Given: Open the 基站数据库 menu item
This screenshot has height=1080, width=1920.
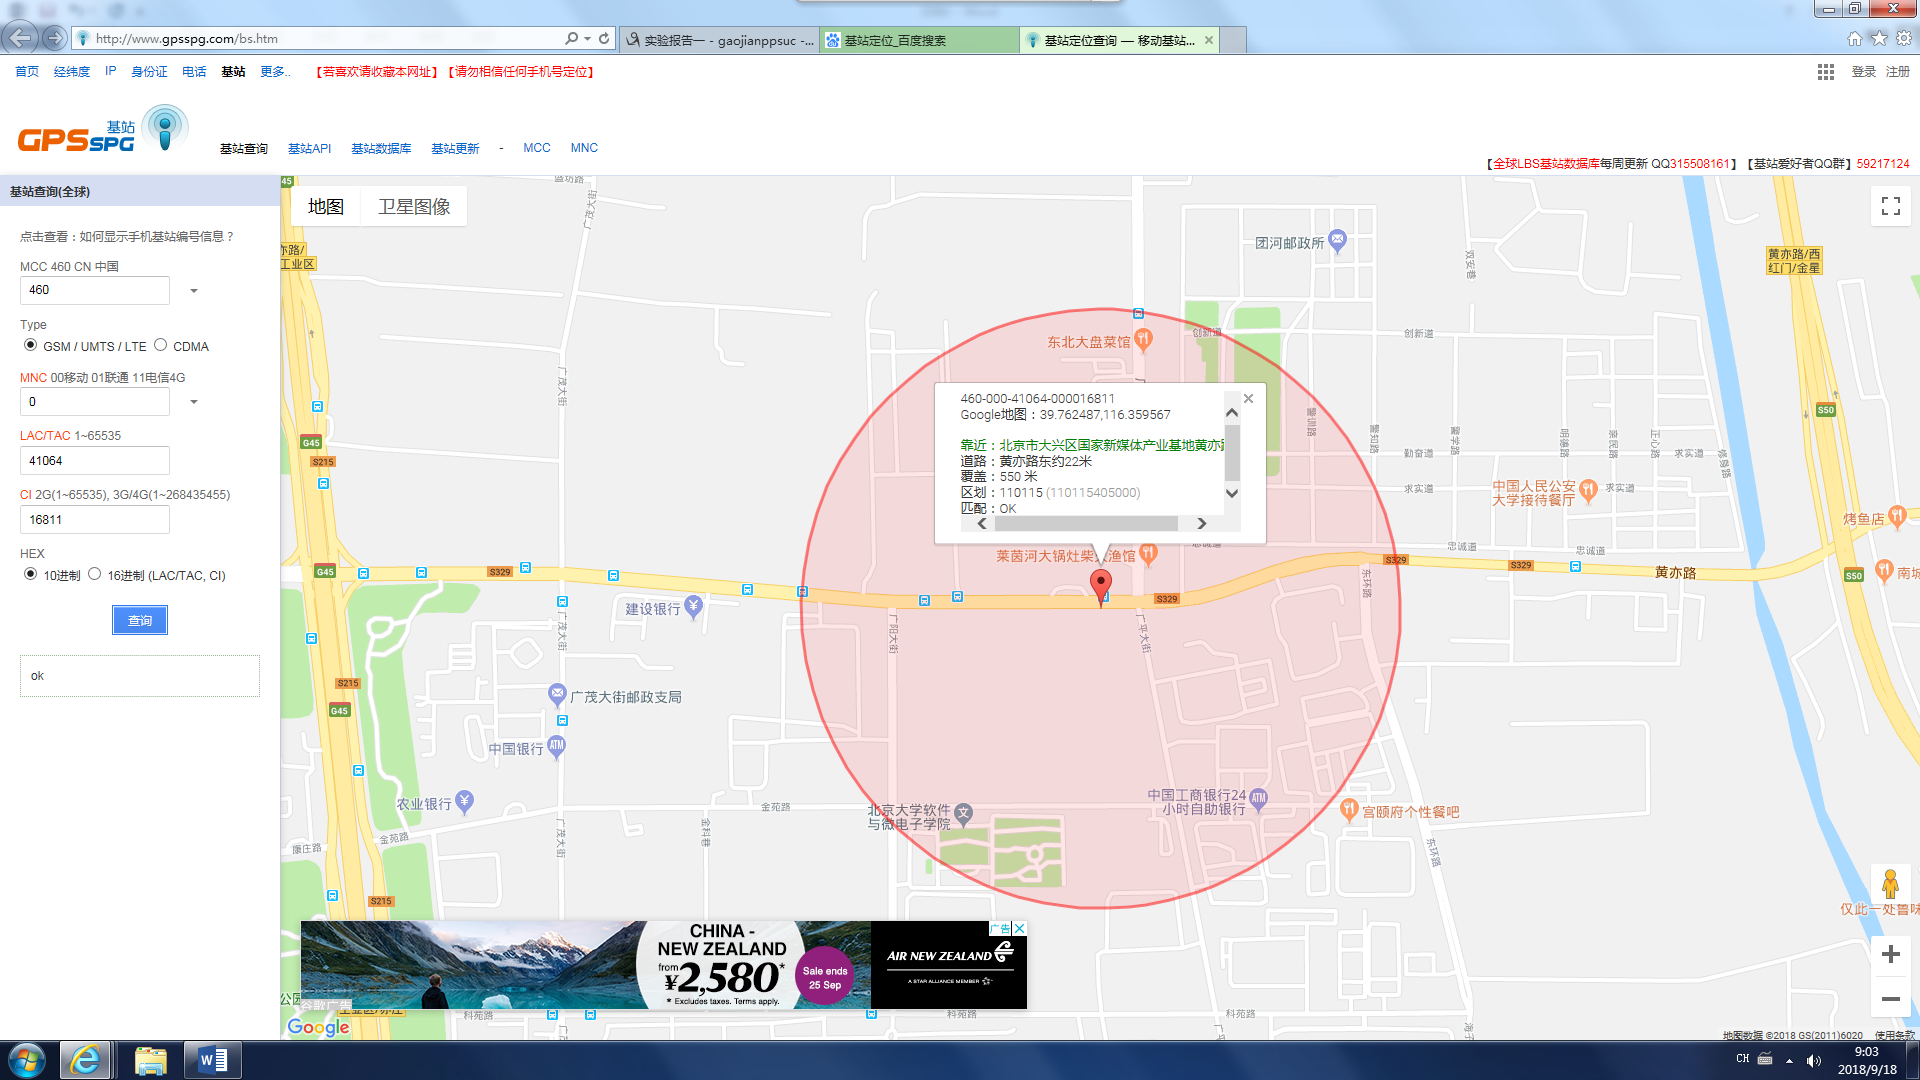Looking at the screenshot, I should pos(381,148).
